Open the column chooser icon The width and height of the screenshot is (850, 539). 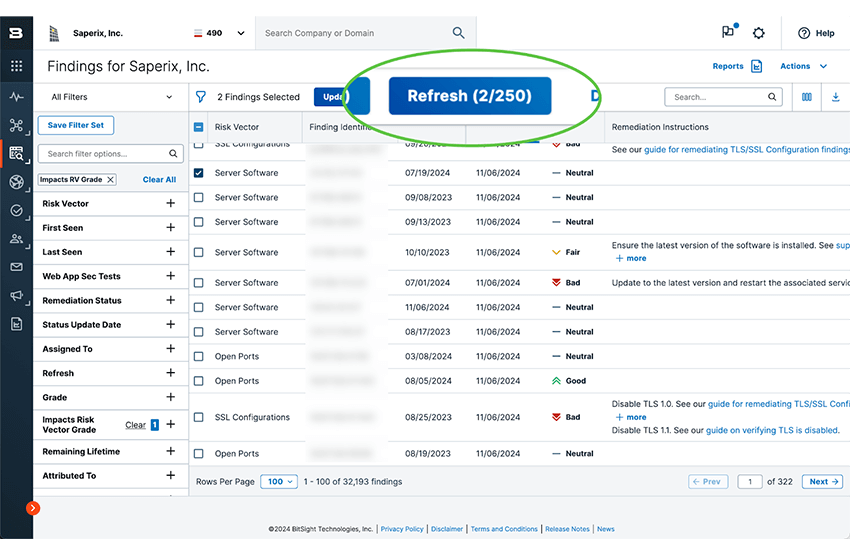807,97
